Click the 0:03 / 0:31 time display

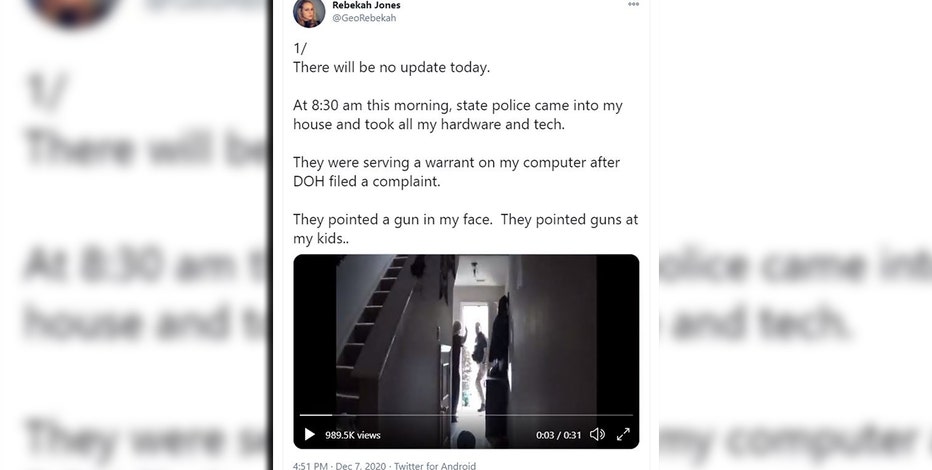click(558, 435)
